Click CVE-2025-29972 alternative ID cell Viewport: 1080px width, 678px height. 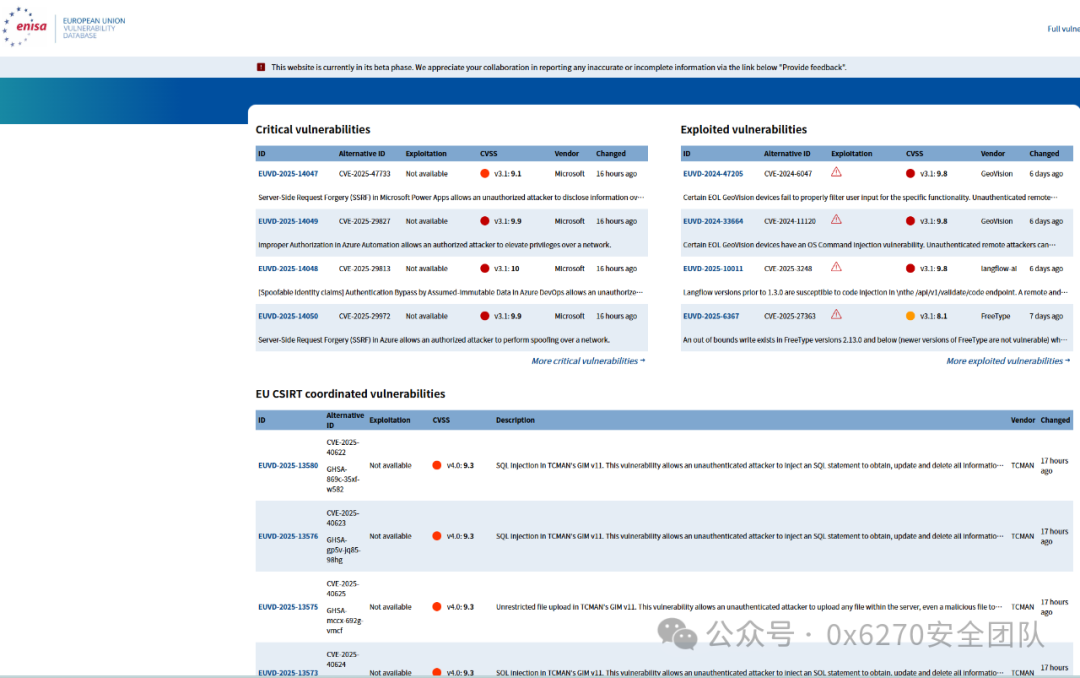point(364,316)
